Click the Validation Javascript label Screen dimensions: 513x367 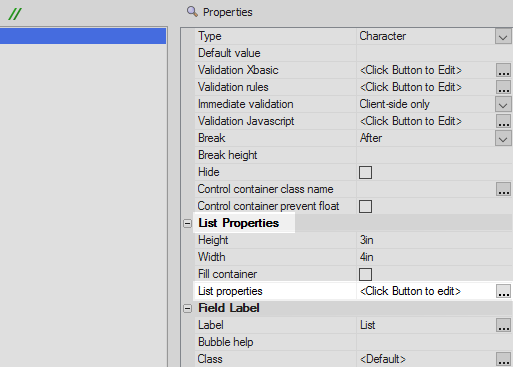click(246, 121)
